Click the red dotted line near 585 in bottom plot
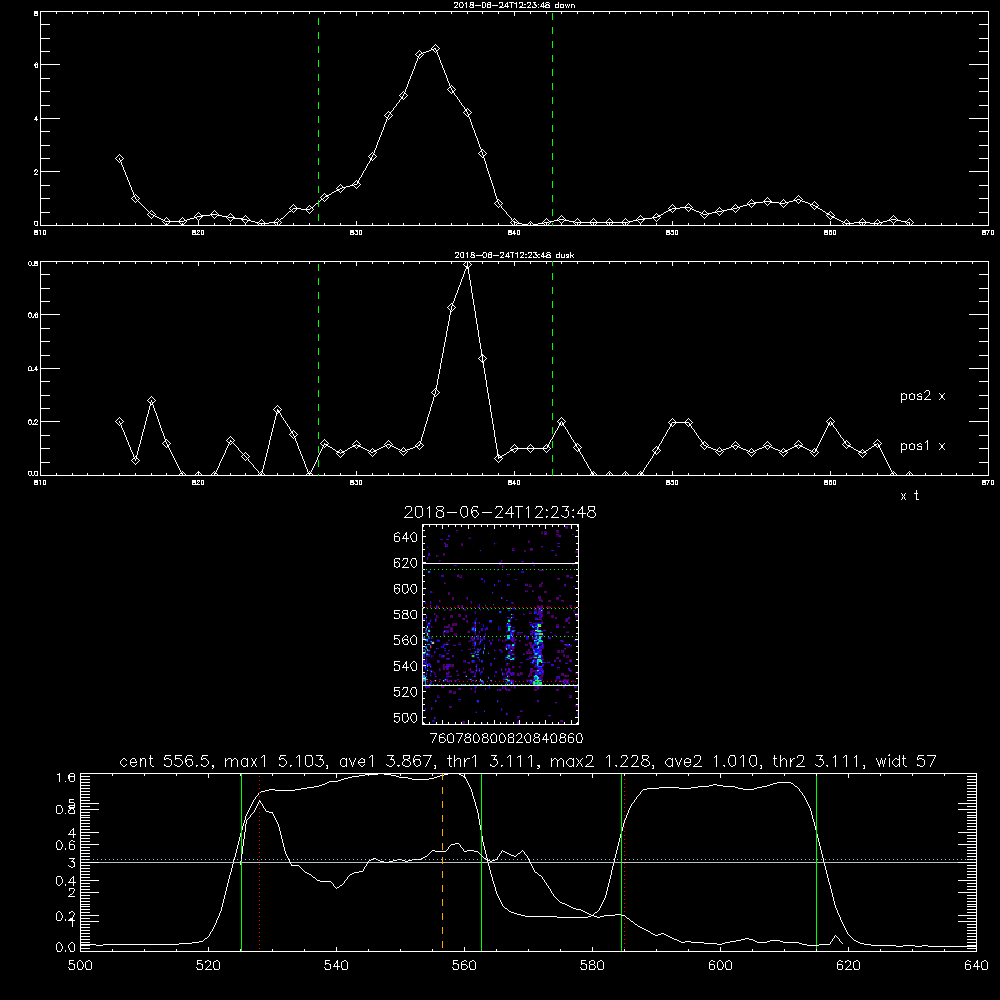This screenshot has width=1000, height=1000. (x=624, y=861)
